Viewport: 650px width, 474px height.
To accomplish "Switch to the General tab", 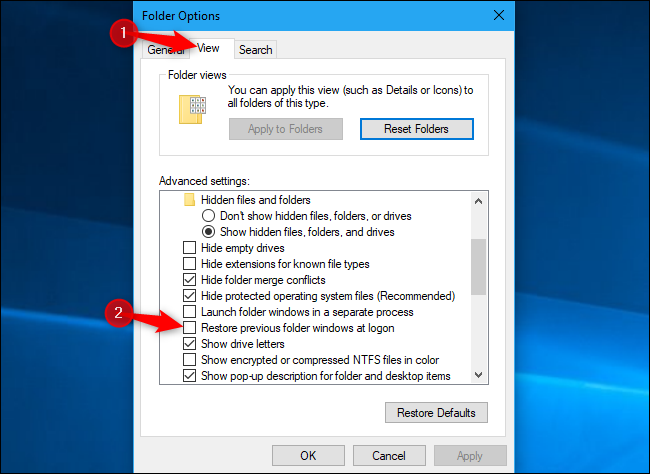I will (x=166, y=50).
